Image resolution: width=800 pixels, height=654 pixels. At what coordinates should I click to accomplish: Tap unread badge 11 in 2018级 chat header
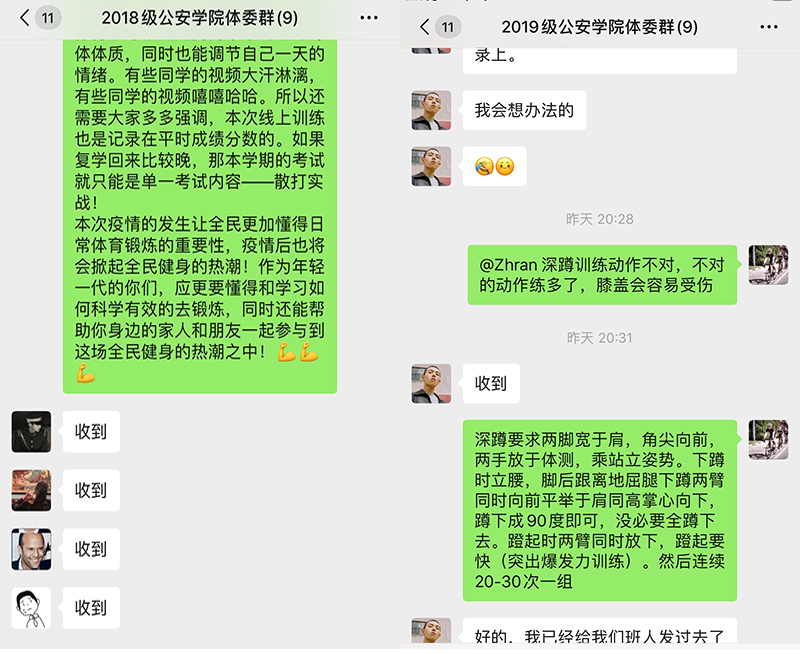[x=48, y=18]
